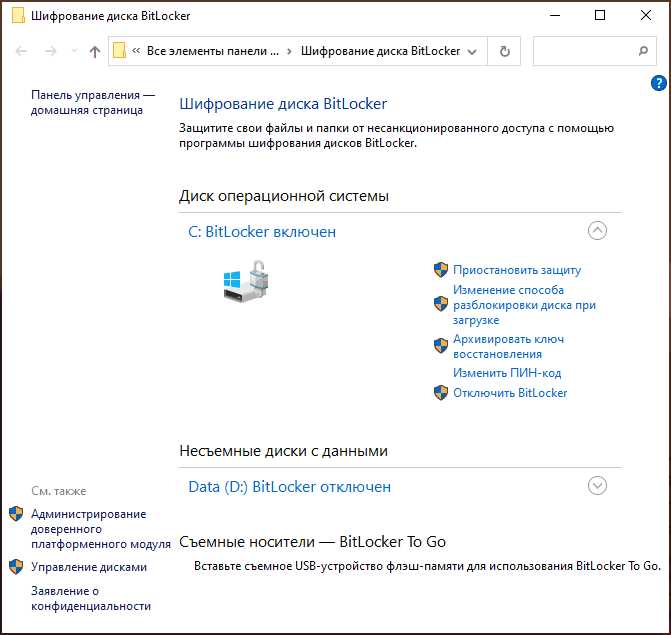The image size is (671, 635).
Task: Click 'Съемные носители — BitLocker To Go' heading
Action: coord(312,542)
